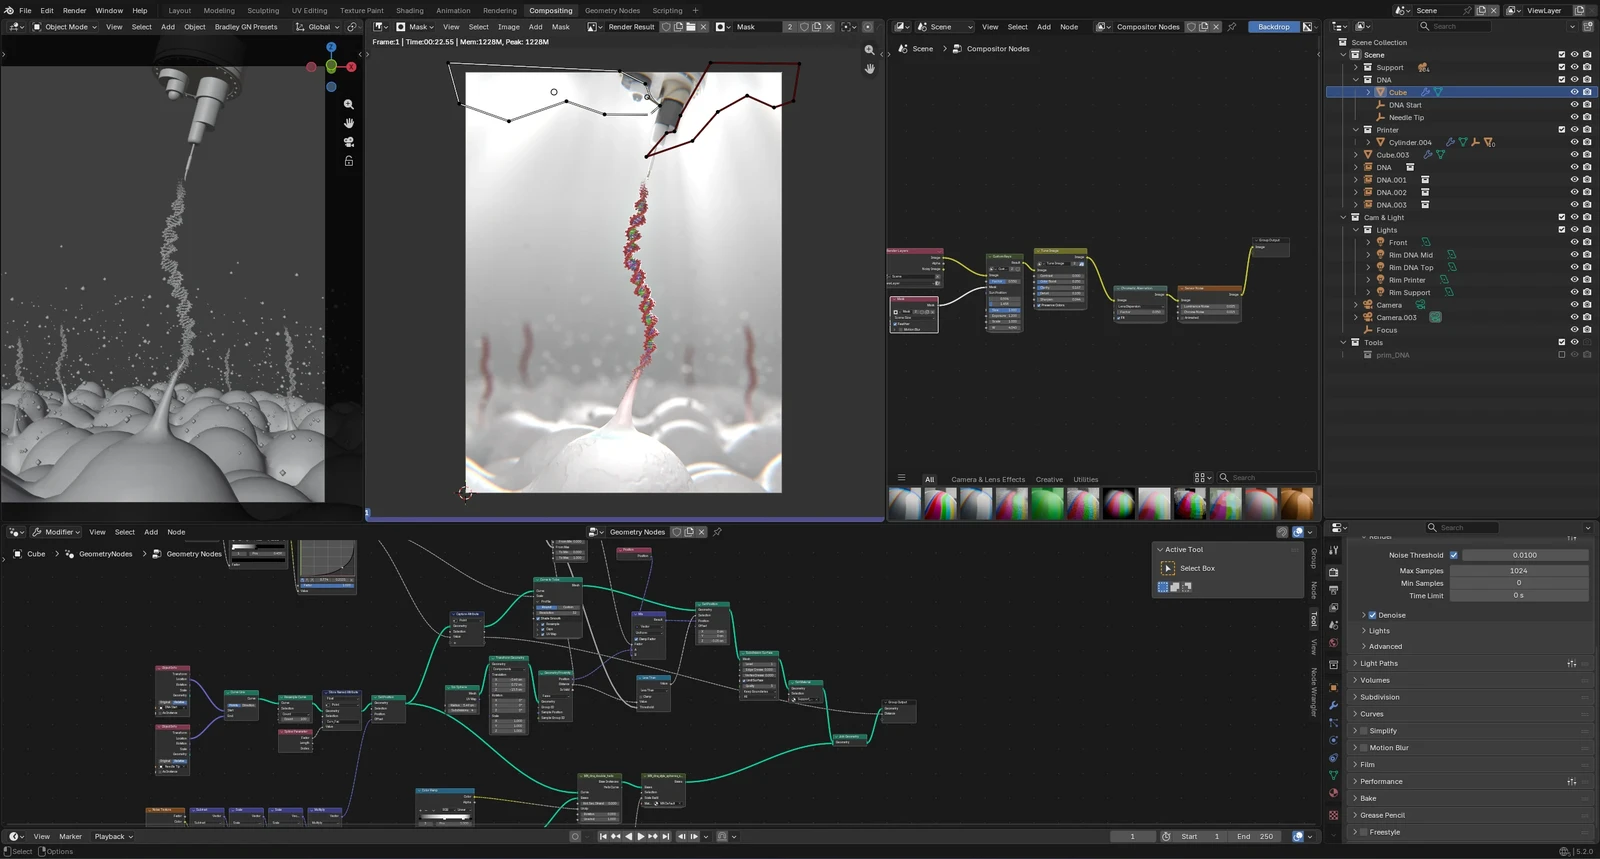The height and width of the screenshot is (859, 1600).
Task: Open the Texture properties tab with checker icon
Action: [1333, 815]
